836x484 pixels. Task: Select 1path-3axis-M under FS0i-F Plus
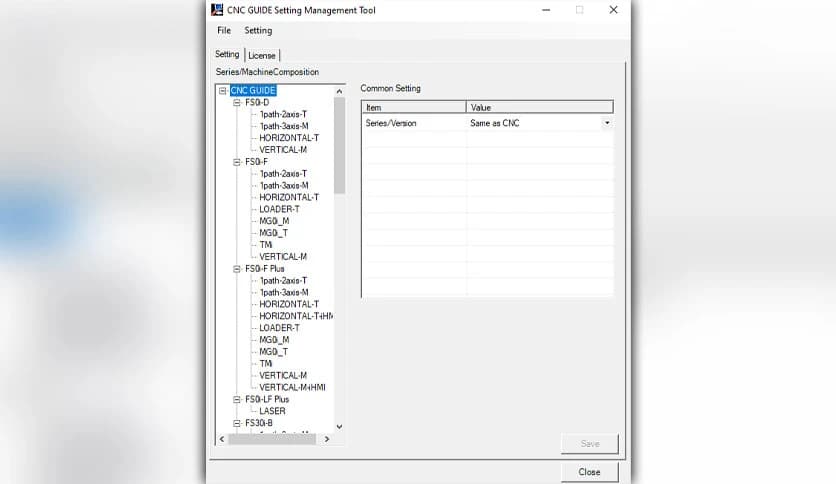(x=284, y=292)
